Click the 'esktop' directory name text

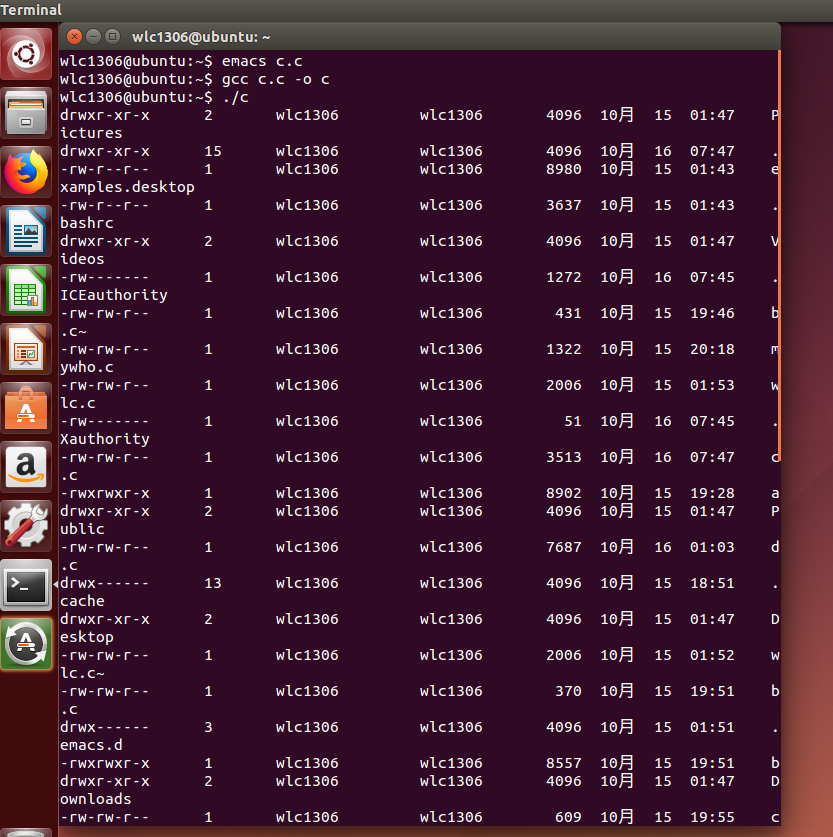tap(86, 637)
